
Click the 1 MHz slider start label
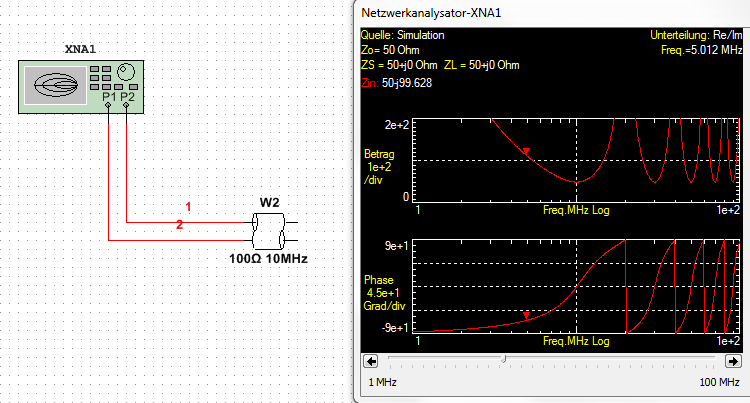pos(382,382)
